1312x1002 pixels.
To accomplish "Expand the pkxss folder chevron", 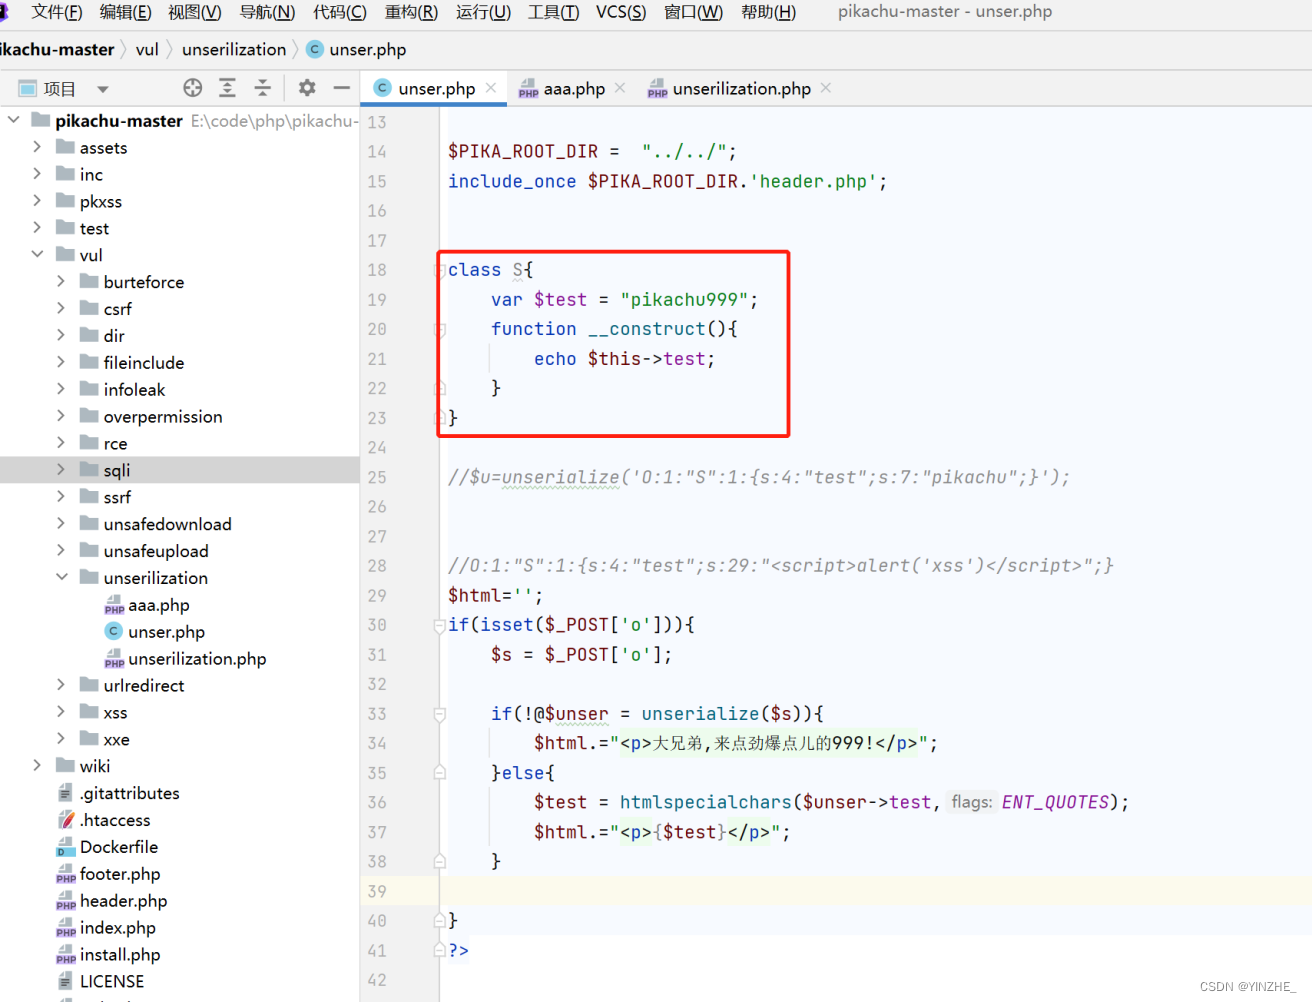I will (37, 201).
